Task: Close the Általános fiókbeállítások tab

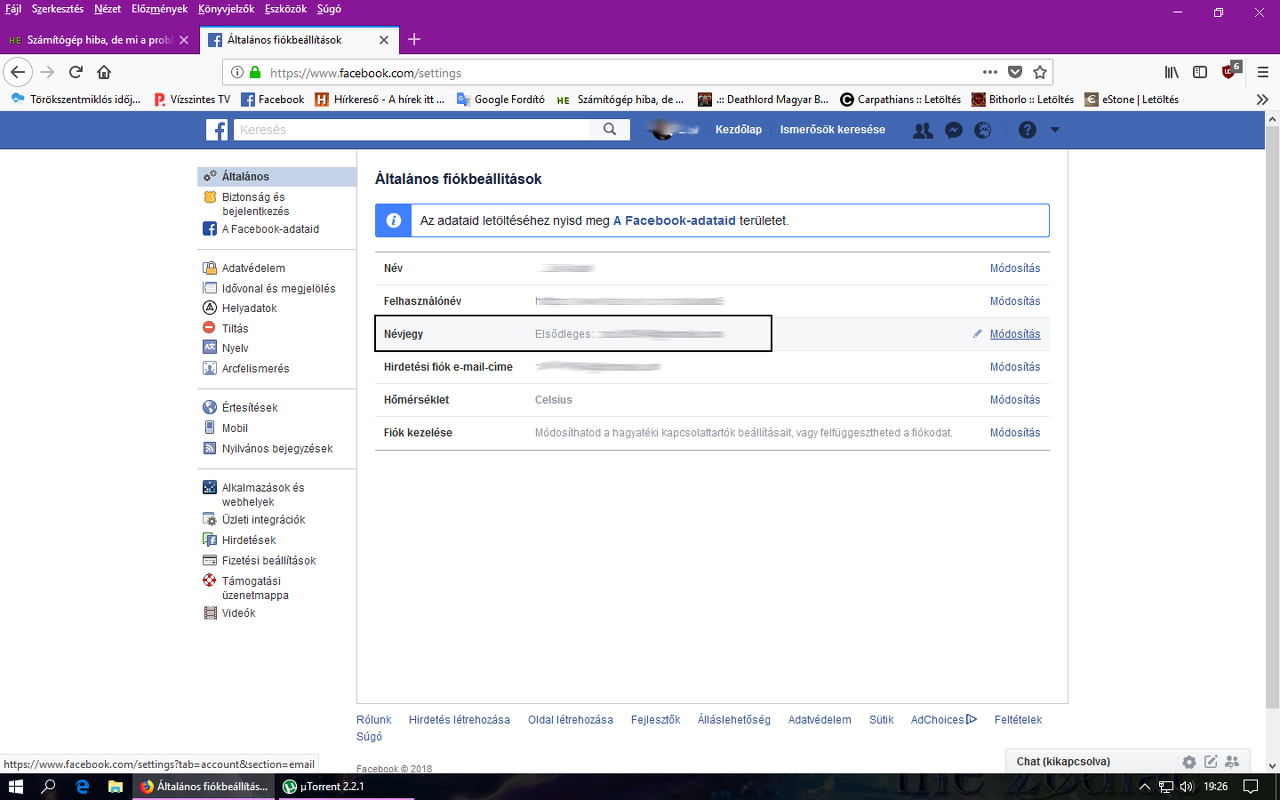Action: [x=384, y=40]
